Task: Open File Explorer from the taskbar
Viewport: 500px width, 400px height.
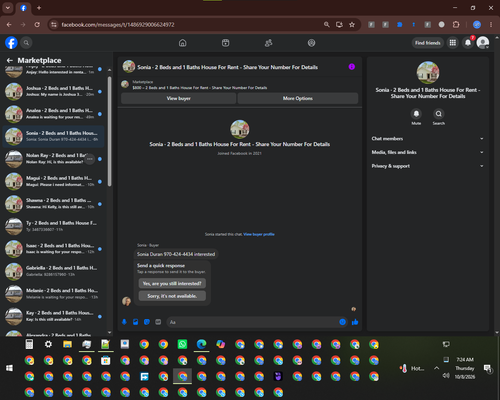Action: pos(67,344)
